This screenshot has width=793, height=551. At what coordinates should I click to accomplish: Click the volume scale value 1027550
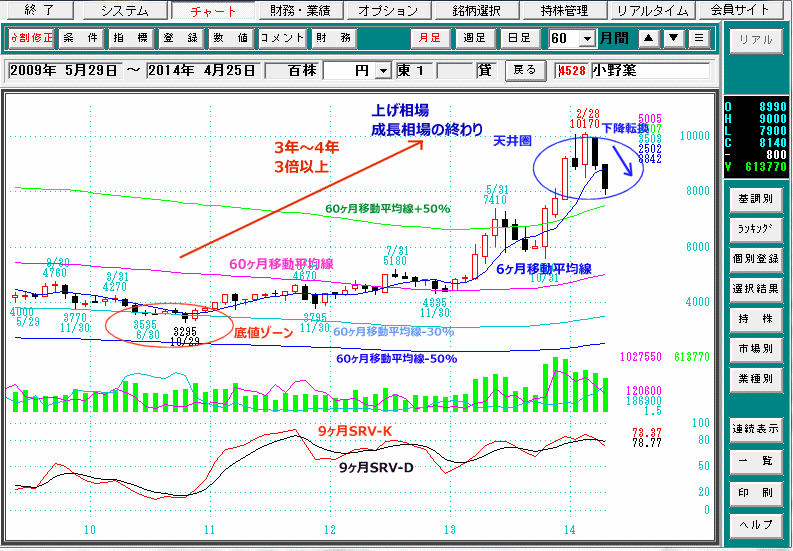pos(641,357)
